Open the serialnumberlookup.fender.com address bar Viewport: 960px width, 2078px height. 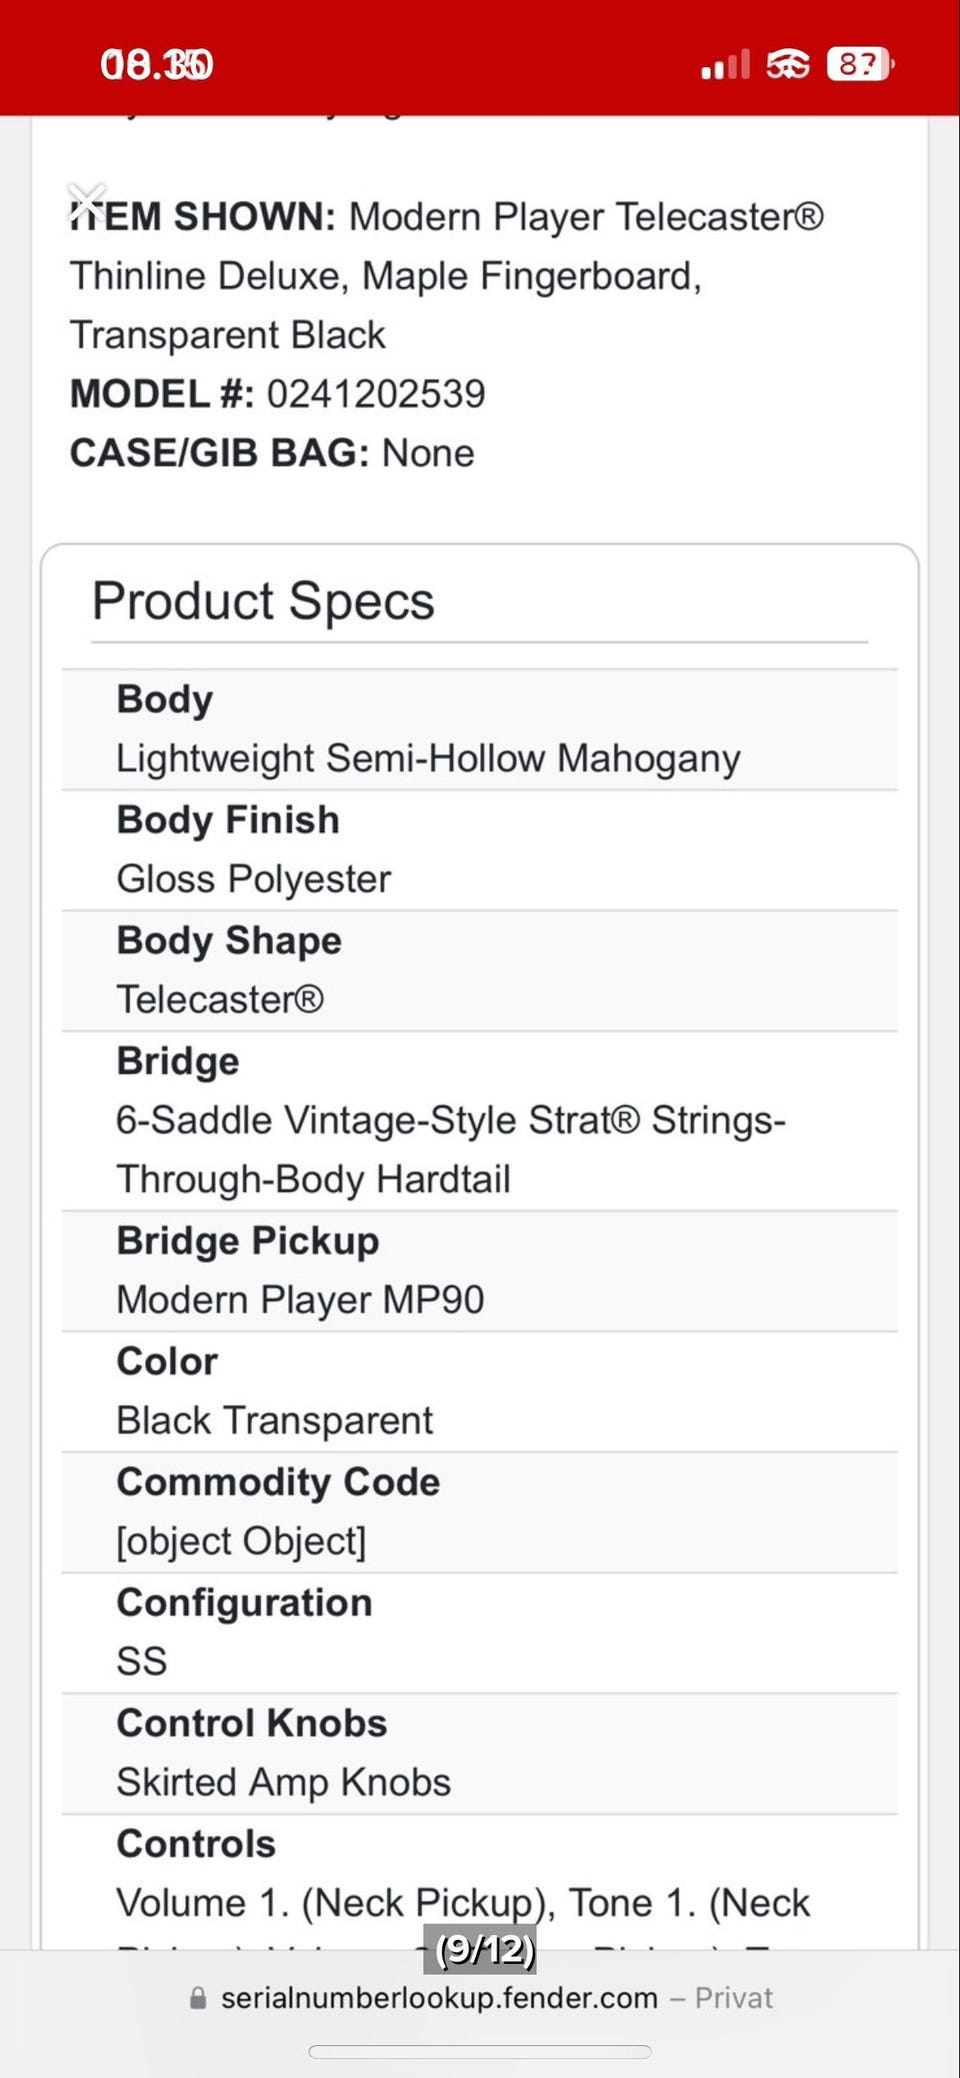pos(439,1997)
